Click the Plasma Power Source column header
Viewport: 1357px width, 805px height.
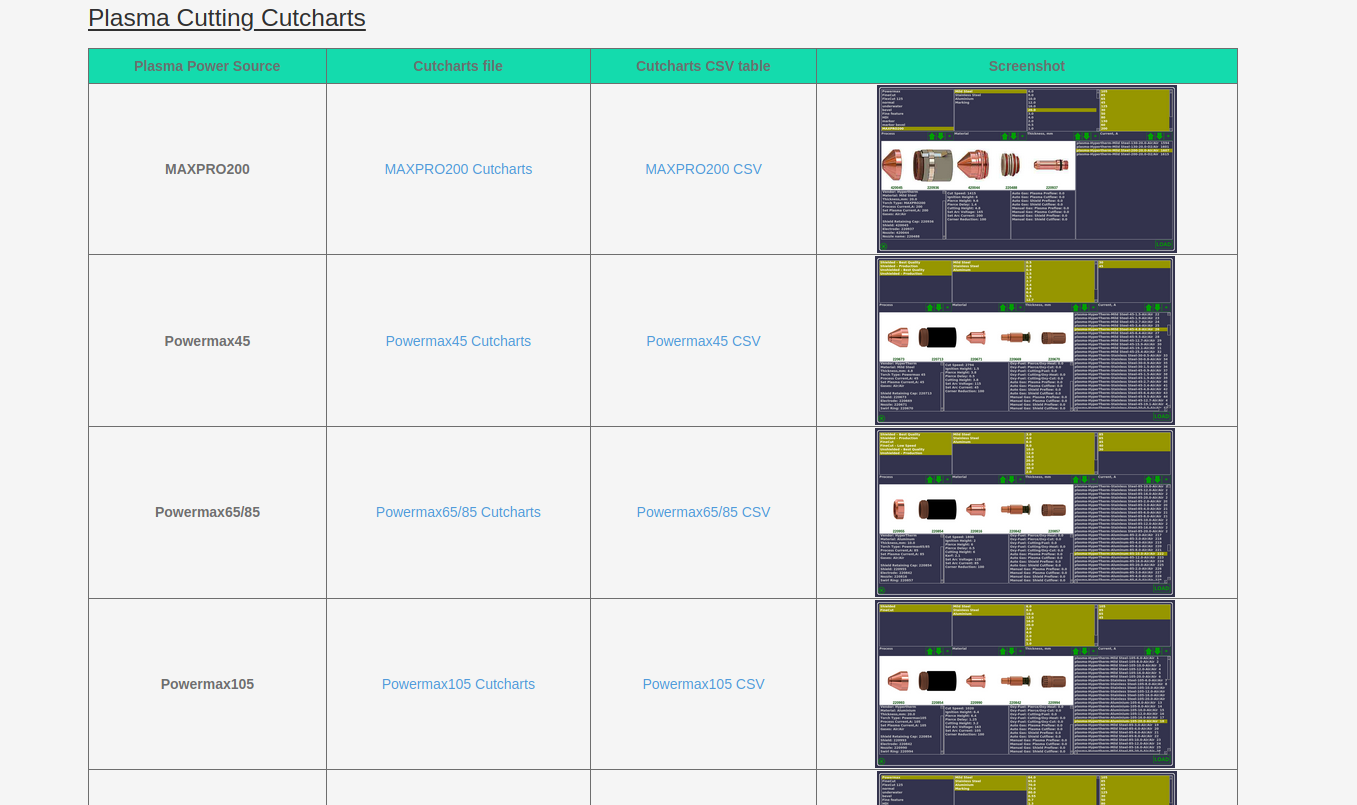pos(207,66)
